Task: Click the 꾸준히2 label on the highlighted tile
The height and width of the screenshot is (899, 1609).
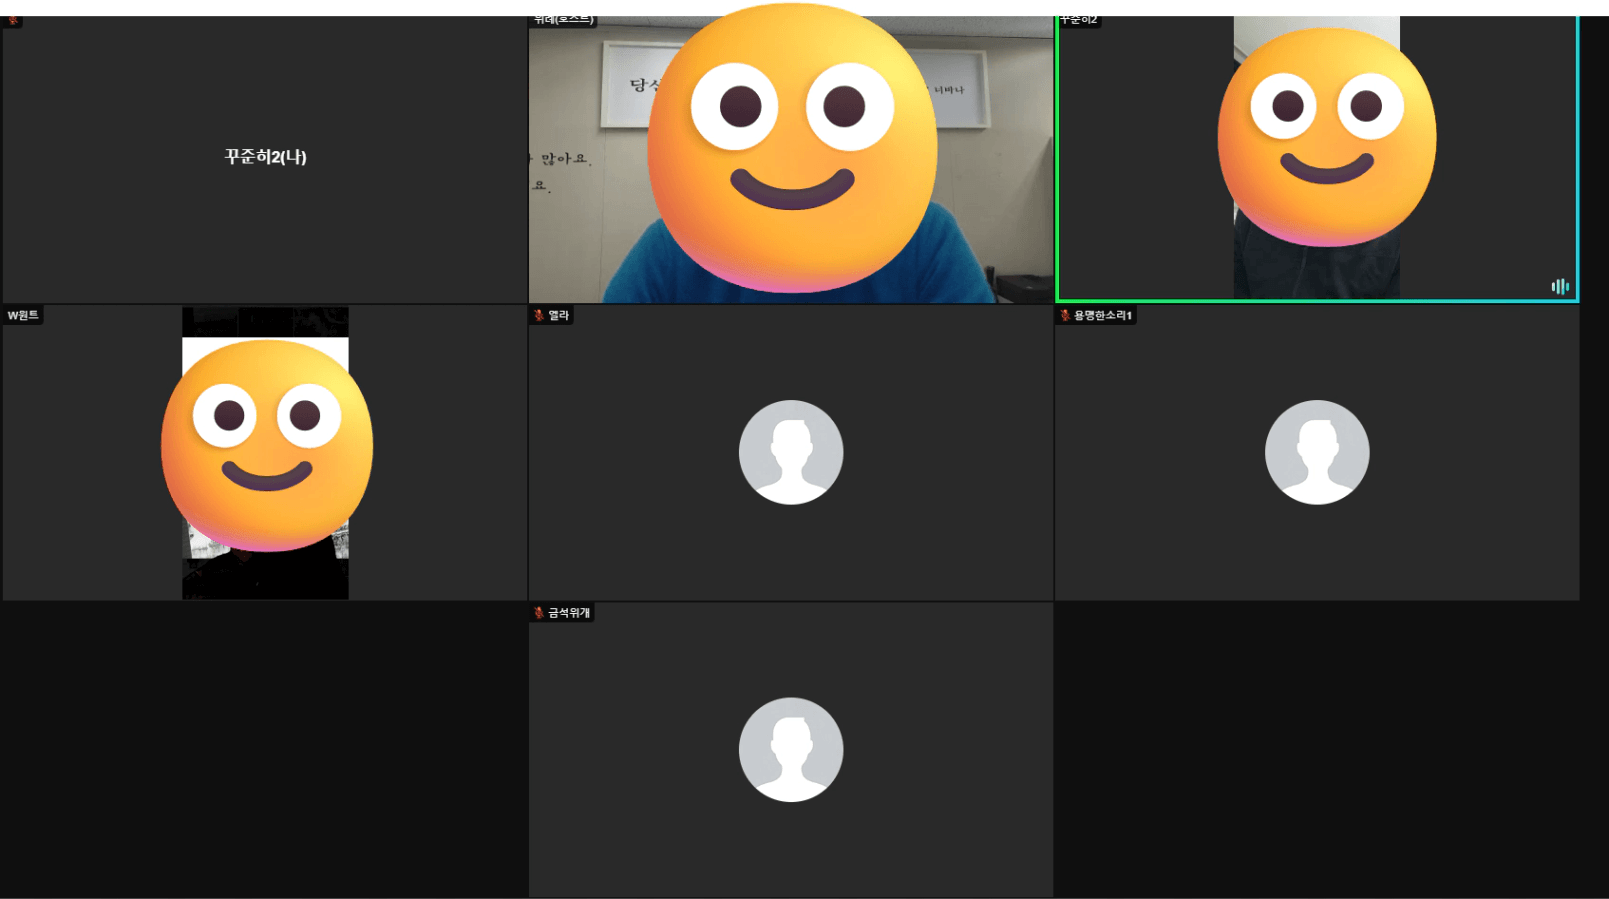Action: tap(1080, 20)
